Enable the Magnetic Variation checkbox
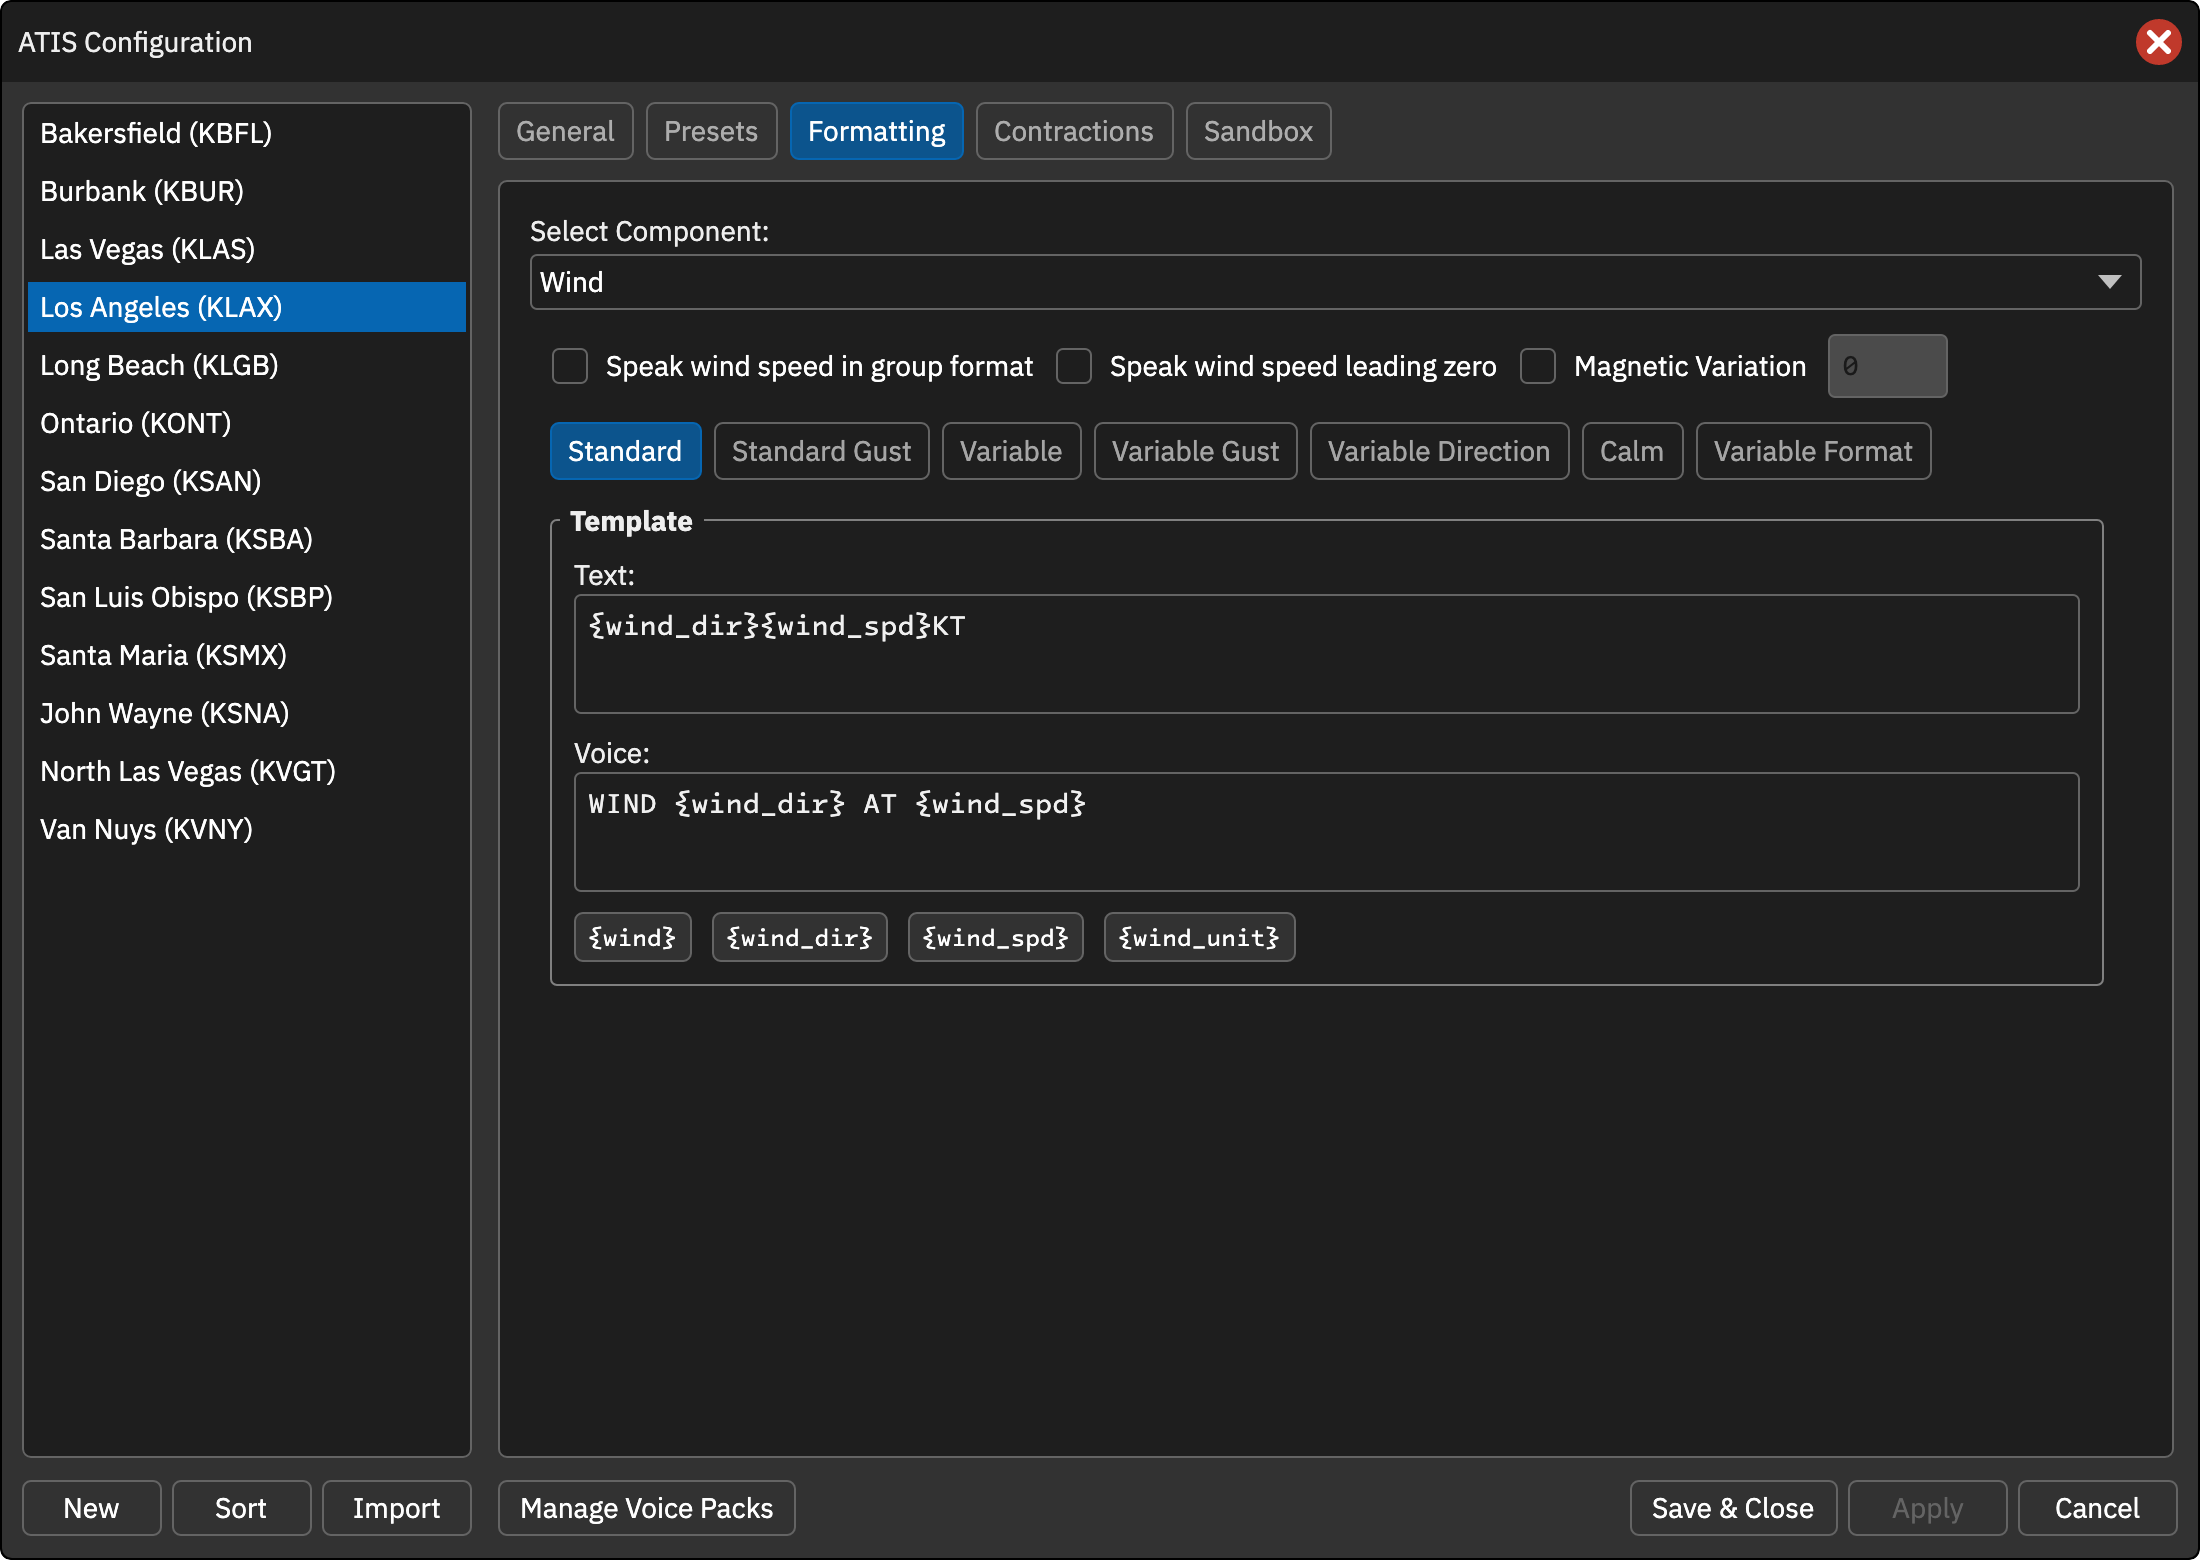The image size is (2200, 1560). (x=1538, y=366)
